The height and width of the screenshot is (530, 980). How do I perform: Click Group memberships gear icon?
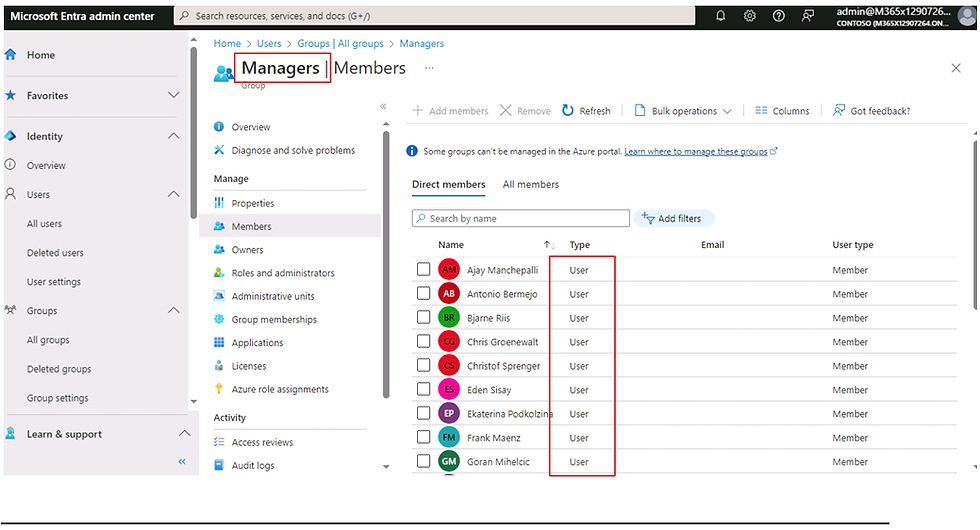tap(219, 319)
